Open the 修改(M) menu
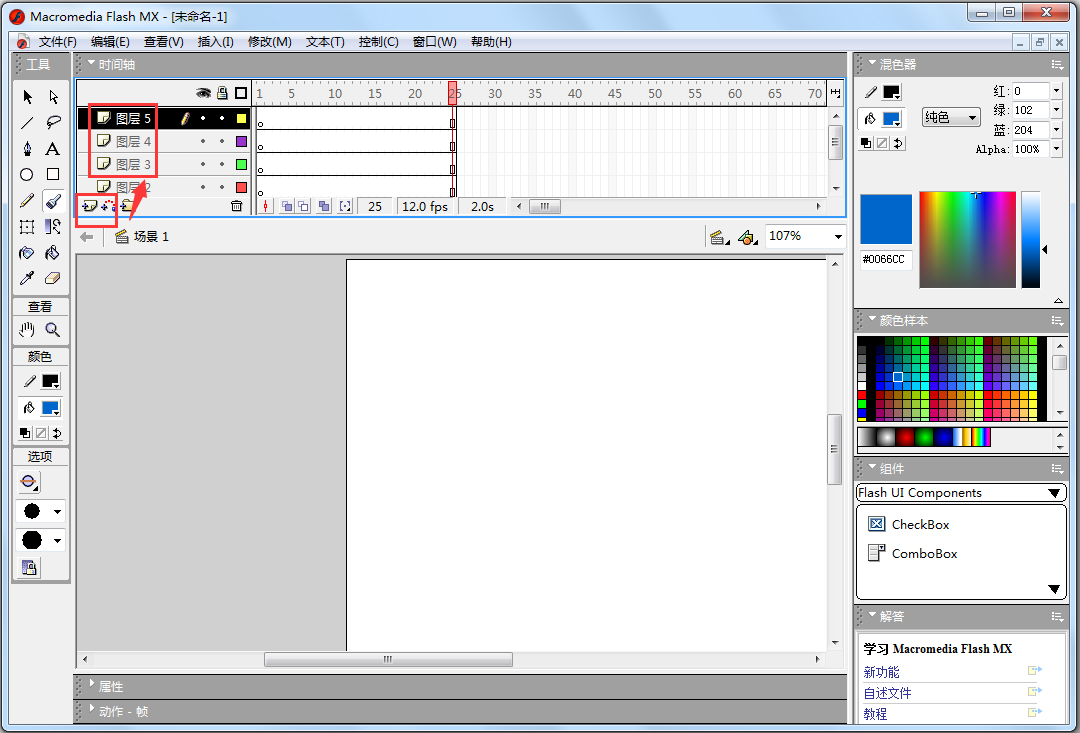 coord(269,42)
